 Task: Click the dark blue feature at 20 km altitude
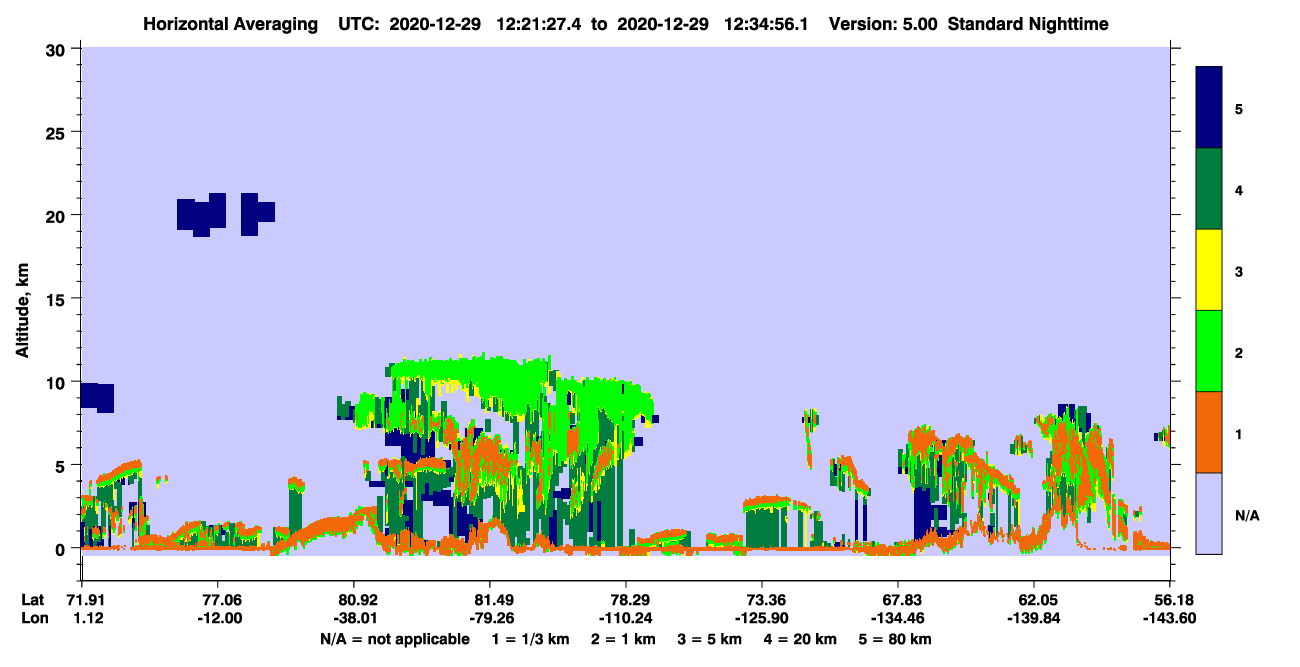(x=226, y=213)
